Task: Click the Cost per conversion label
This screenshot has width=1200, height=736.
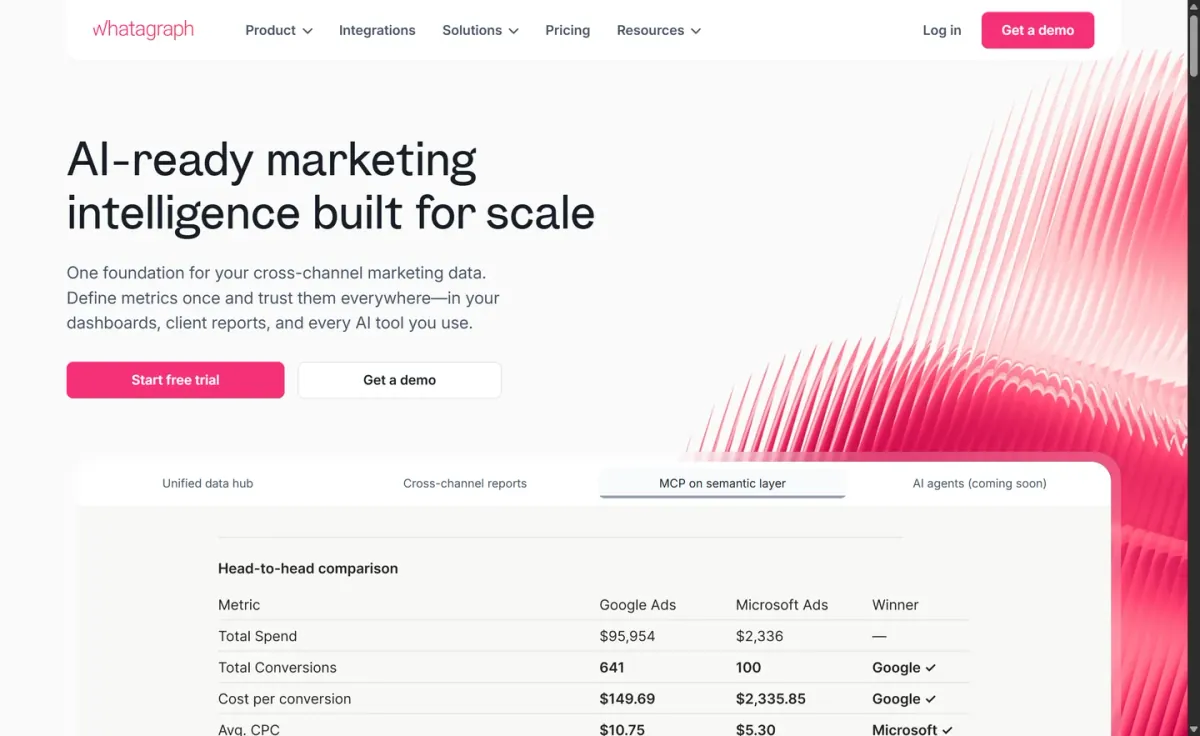Action: point(285,699)
